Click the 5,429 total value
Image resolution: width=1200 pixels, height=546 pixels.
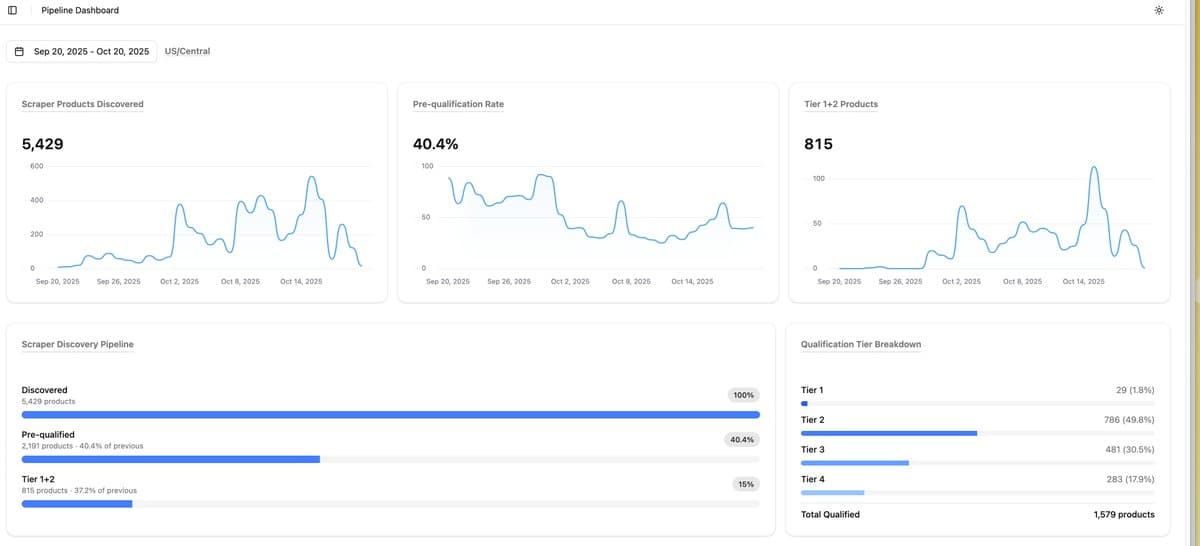coord(42,144)
